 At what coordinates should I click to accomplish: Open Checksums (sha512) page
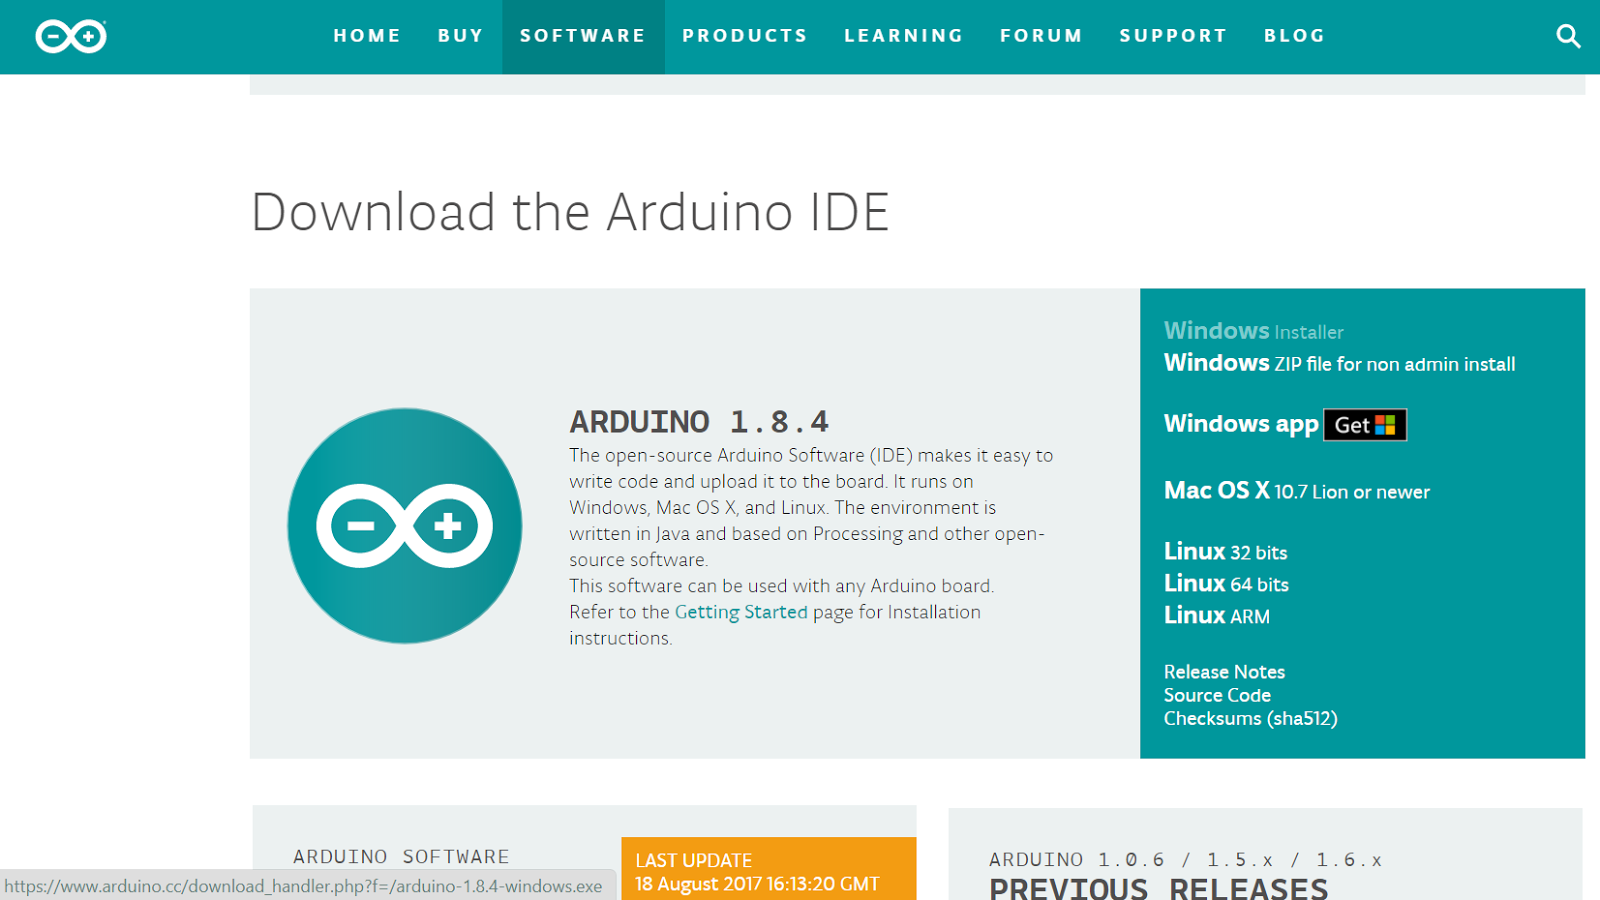1251,718
